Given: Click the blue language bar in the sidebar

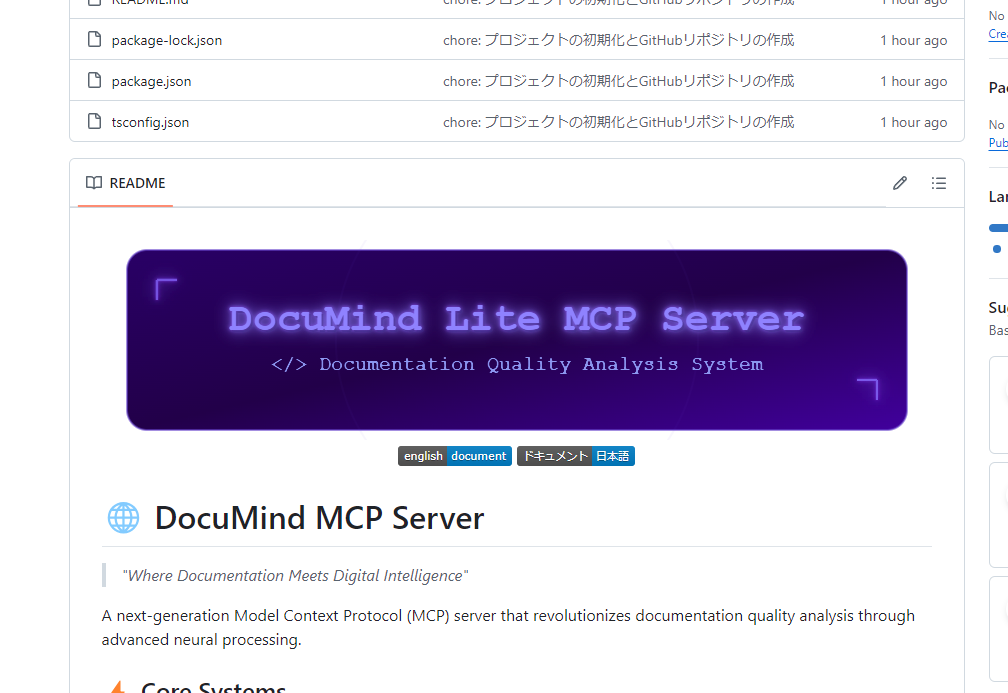Looking at the screenshot, I should tap(998, 228).
